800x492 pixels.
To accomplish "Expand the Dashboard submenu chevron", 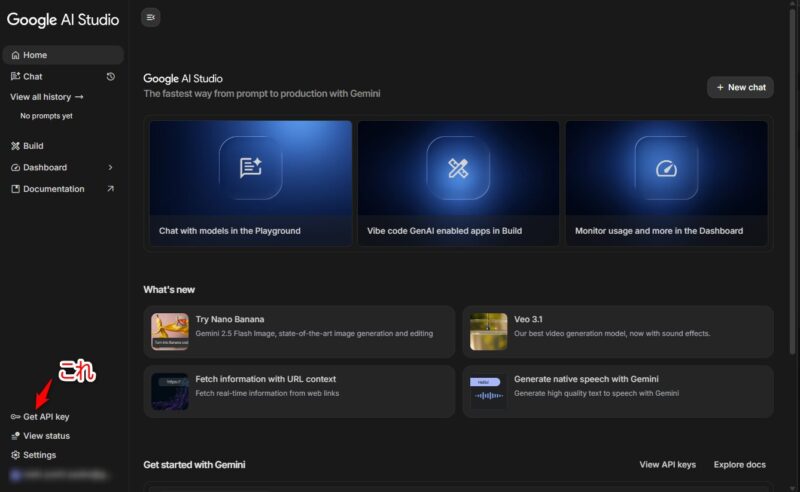I will click(x=111, y=167).
